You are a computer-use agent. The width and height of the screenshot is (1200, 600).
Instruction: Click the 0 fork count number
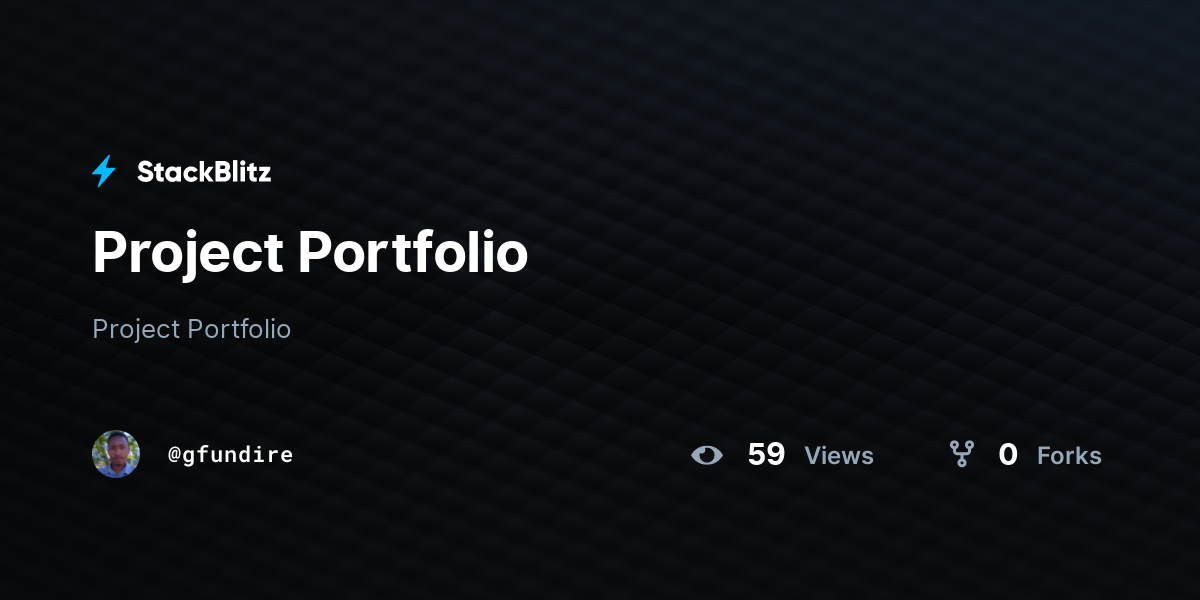point(1008,455)
